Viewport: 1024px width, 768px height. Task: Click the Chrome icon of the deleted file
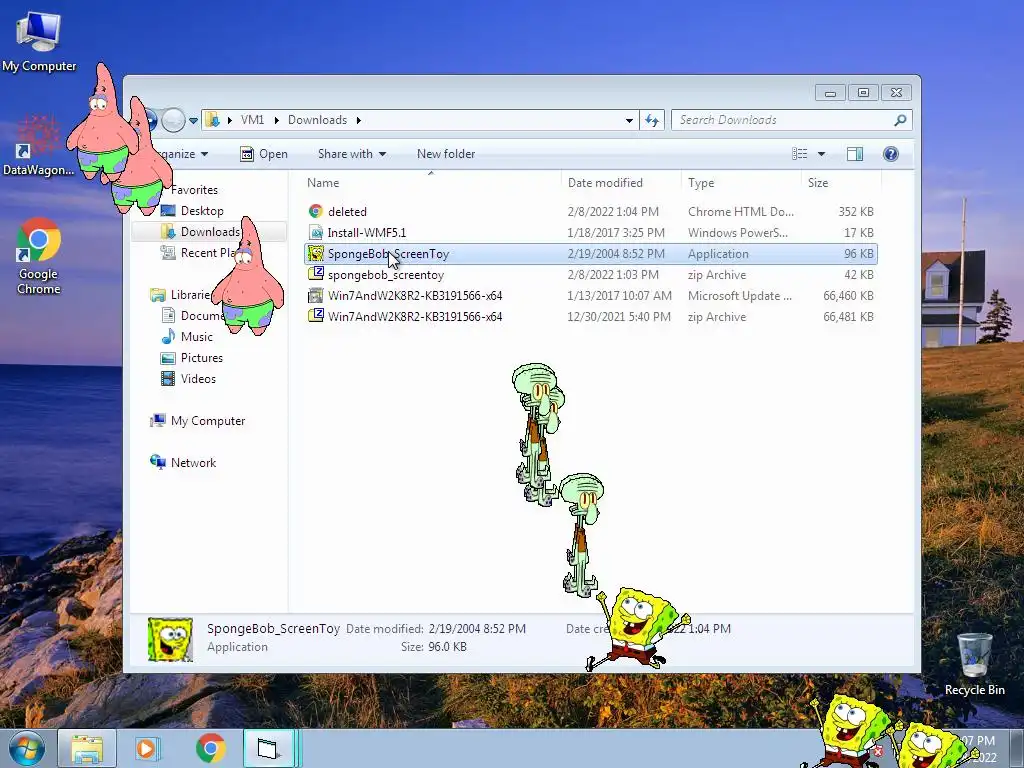(x=315, y=212)
